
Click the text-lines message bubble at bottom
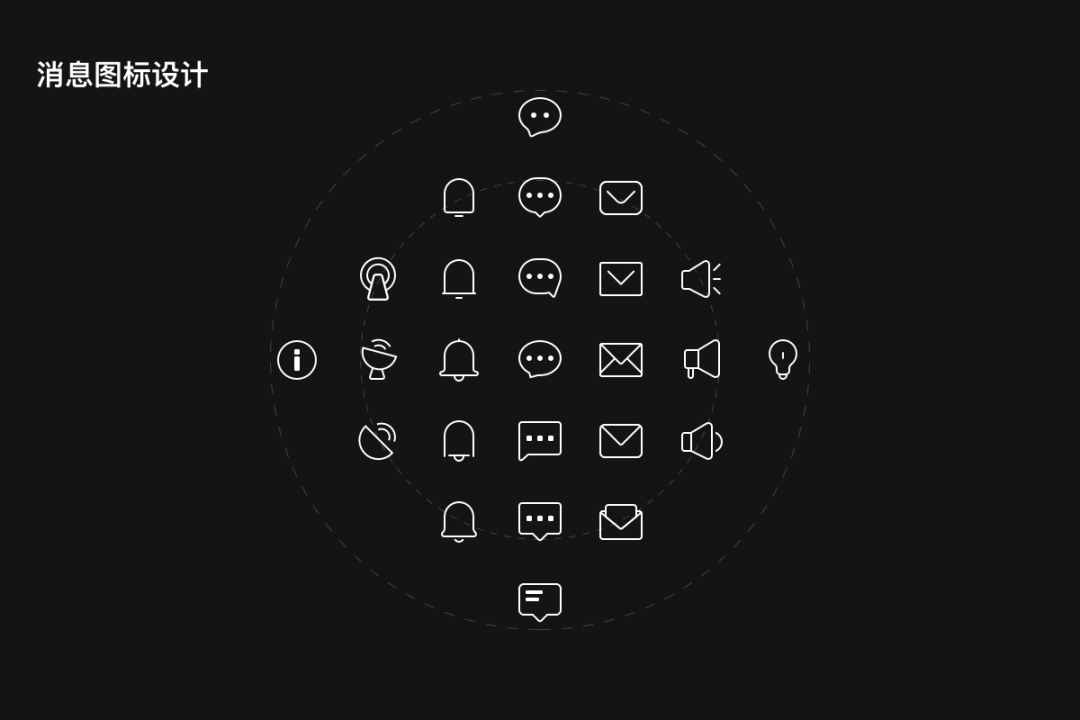pyautogui.click(x=540, y=602)
